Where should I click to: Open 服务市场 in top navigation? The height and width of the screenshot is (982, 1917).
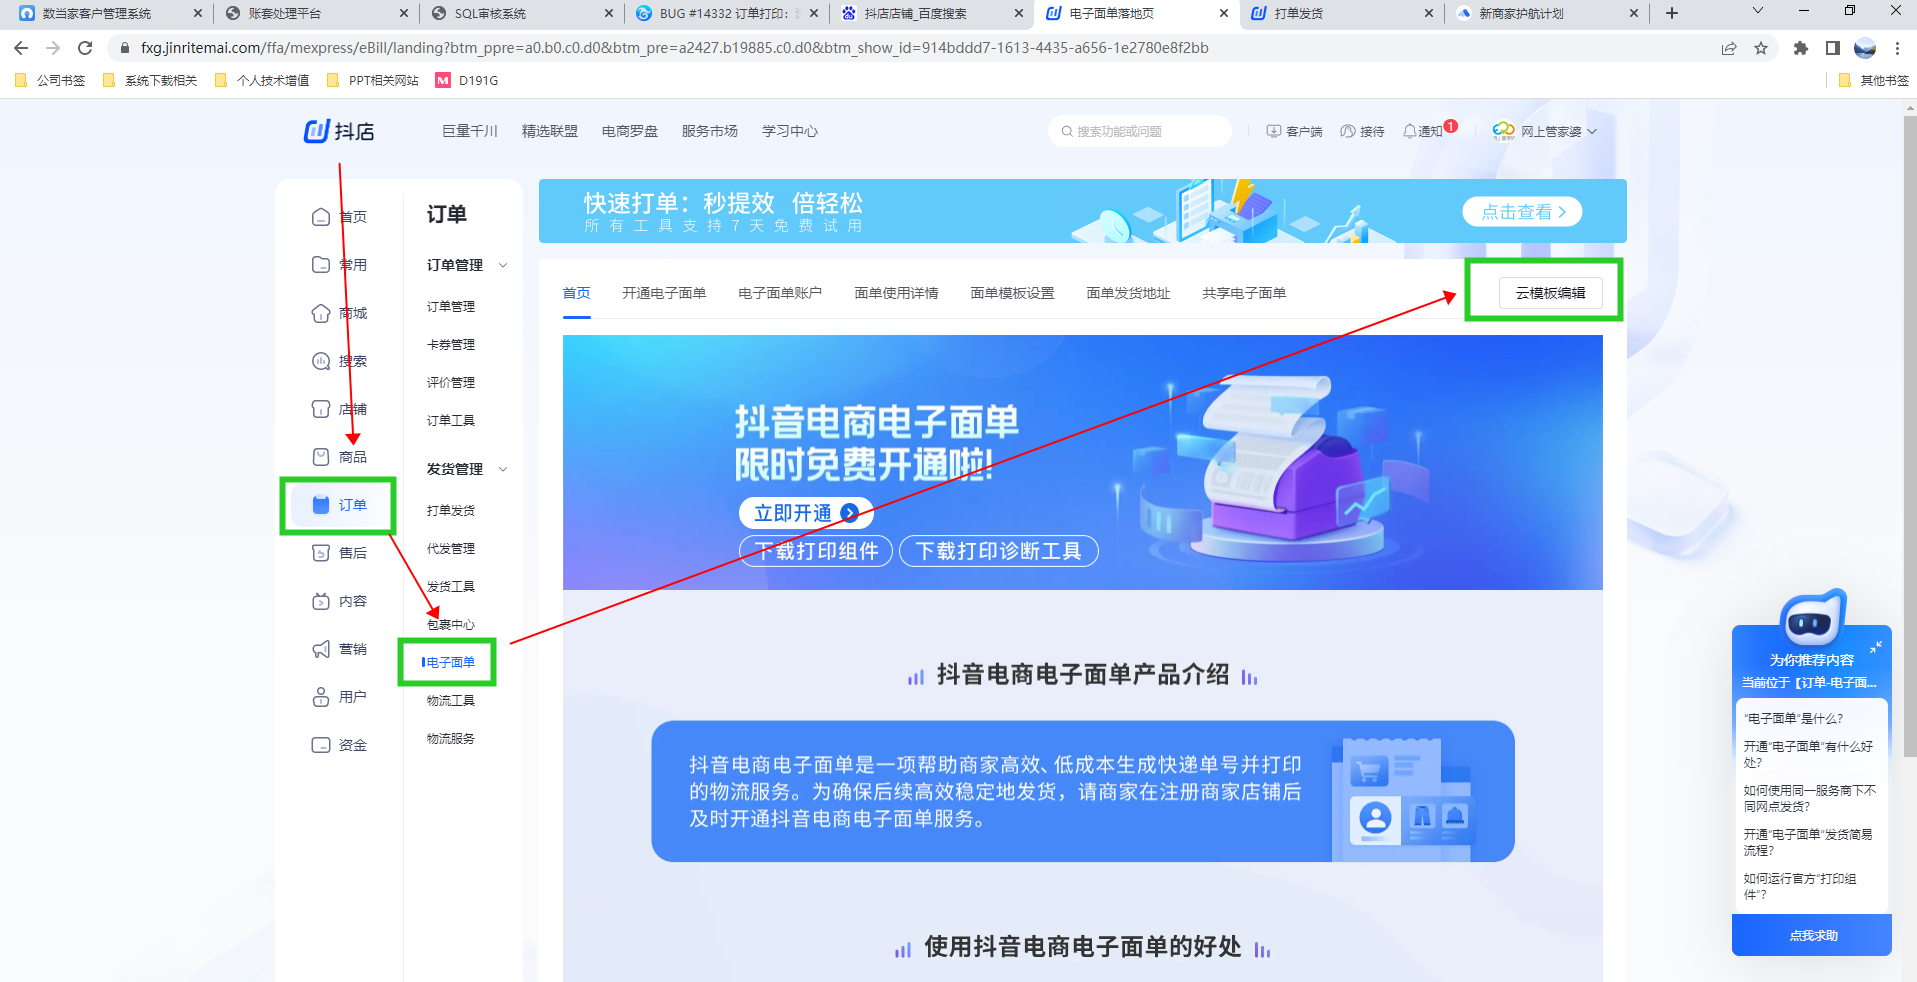pyautogui.click(x=709, y=131)
